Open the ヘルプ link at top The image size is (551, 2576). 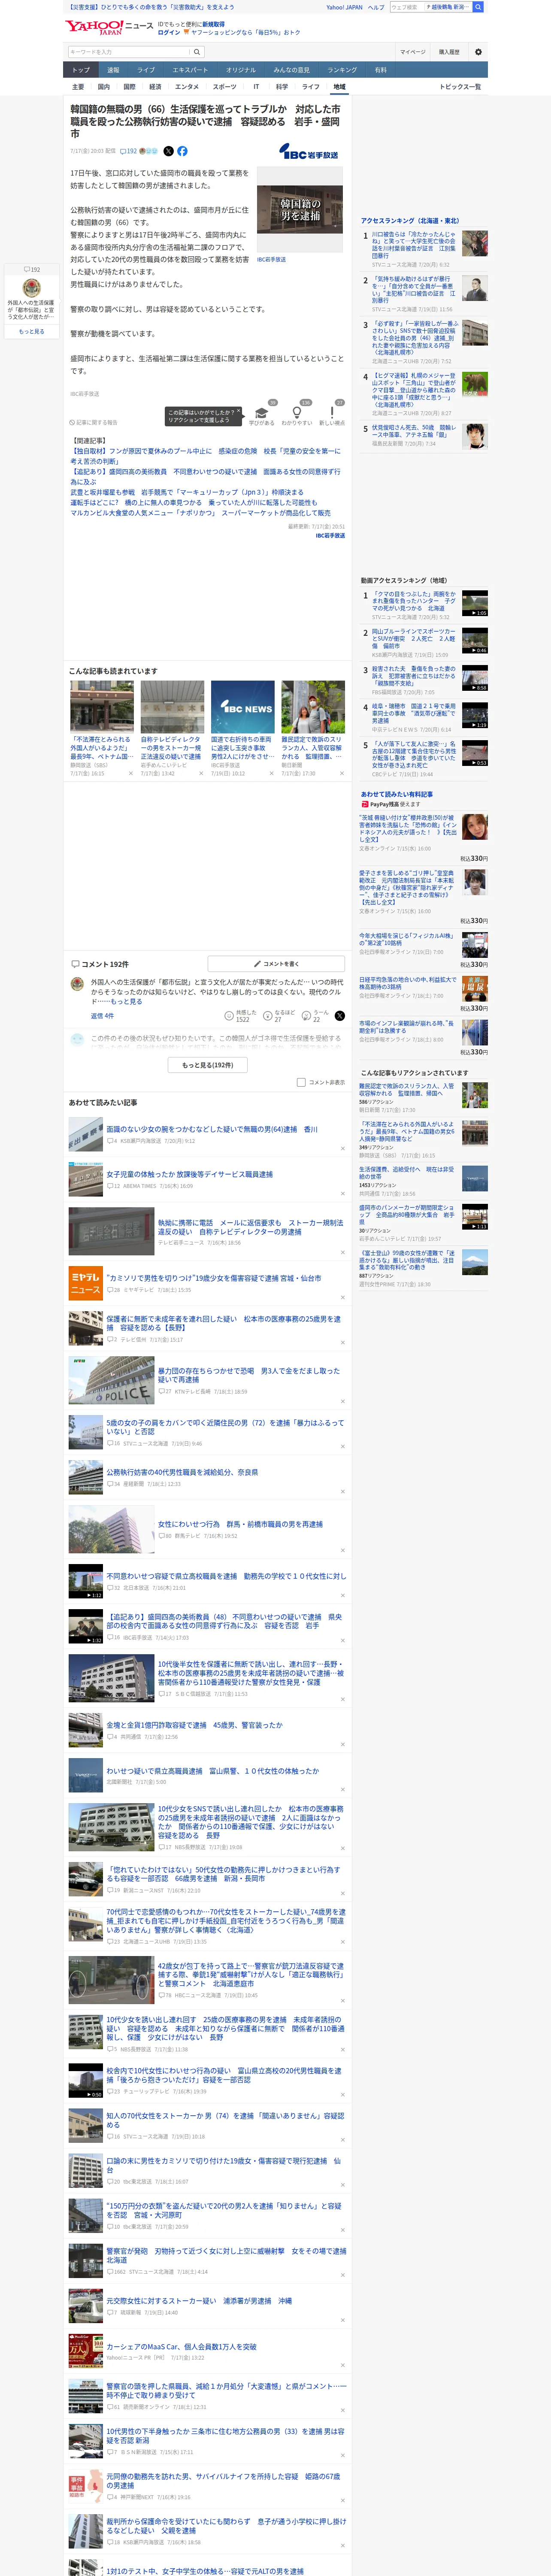(x=375, y=7)
